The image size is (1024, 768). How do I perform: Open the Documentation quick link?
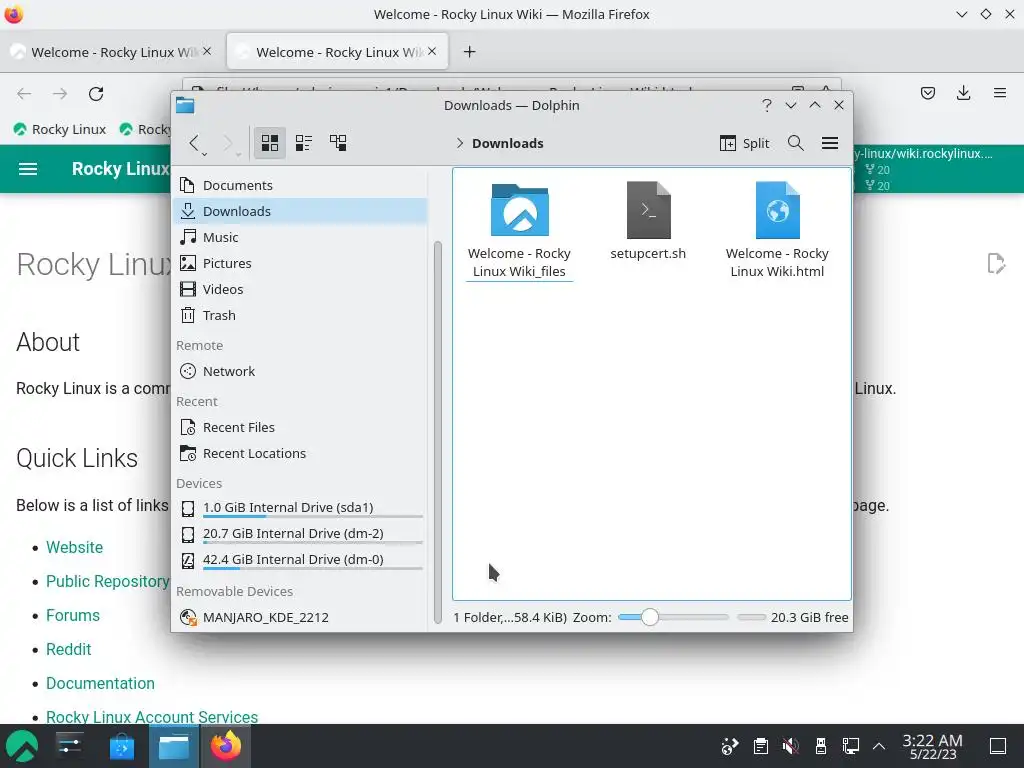pyautogui.click(x=100, y=683)
